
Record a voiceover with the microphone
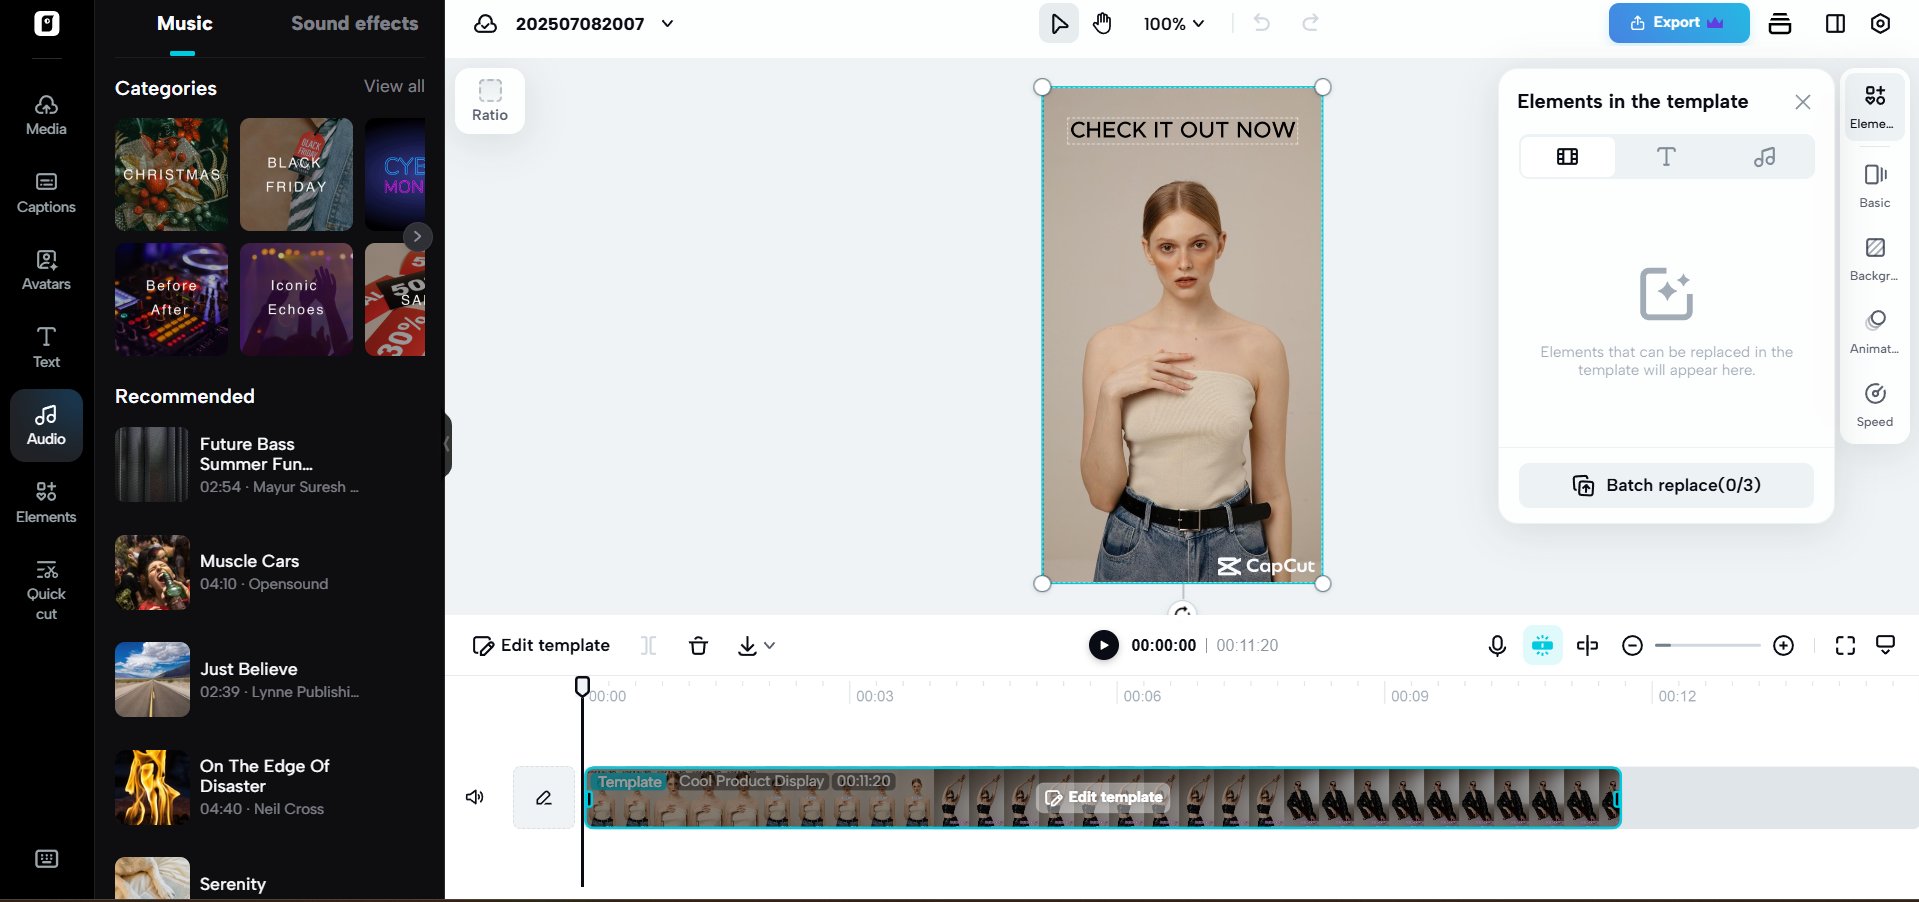1497,645
